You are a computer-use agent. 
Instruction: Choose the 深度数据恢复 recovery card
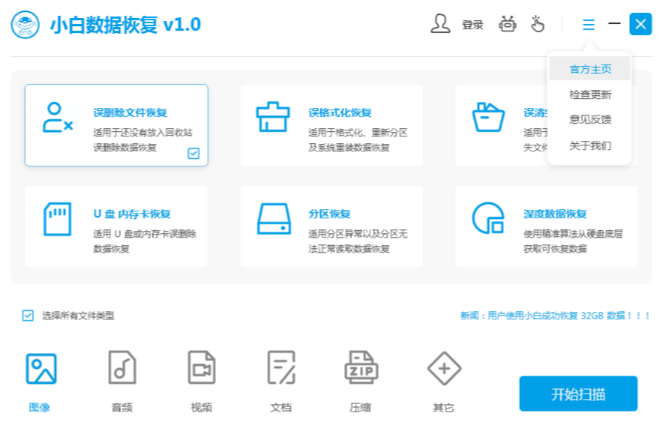point(546,226)
